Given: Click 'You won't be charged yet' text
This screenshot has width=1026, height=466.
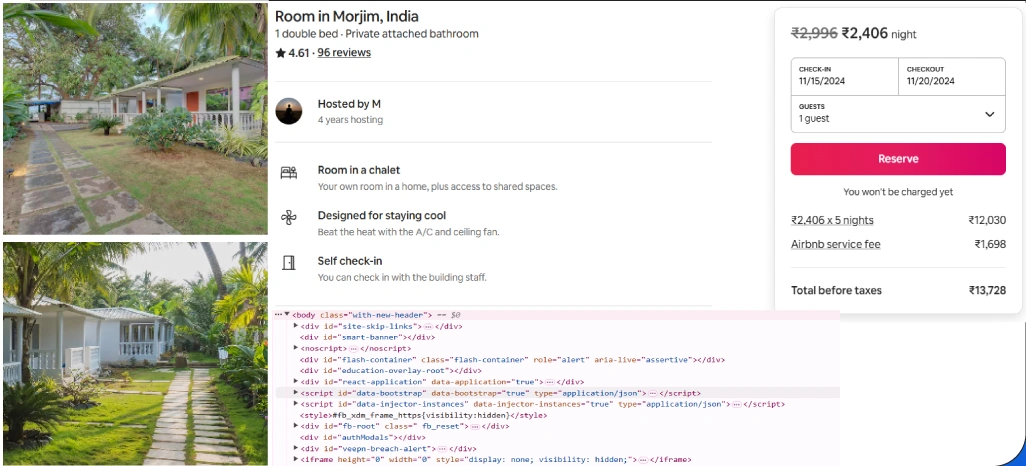Looking at the screenshot, I should click(898, 192).
